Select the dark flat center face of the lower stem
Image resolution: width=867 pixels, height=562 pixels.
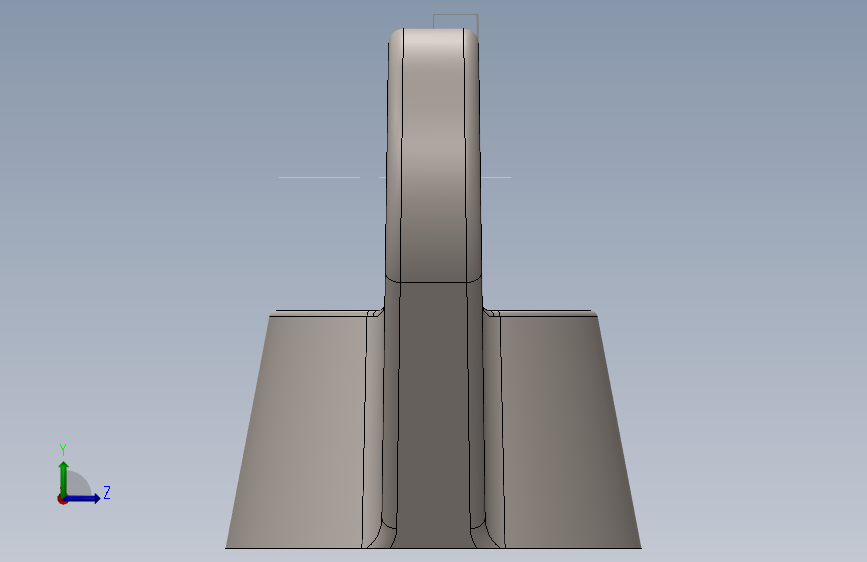click(x=433, y=415)
